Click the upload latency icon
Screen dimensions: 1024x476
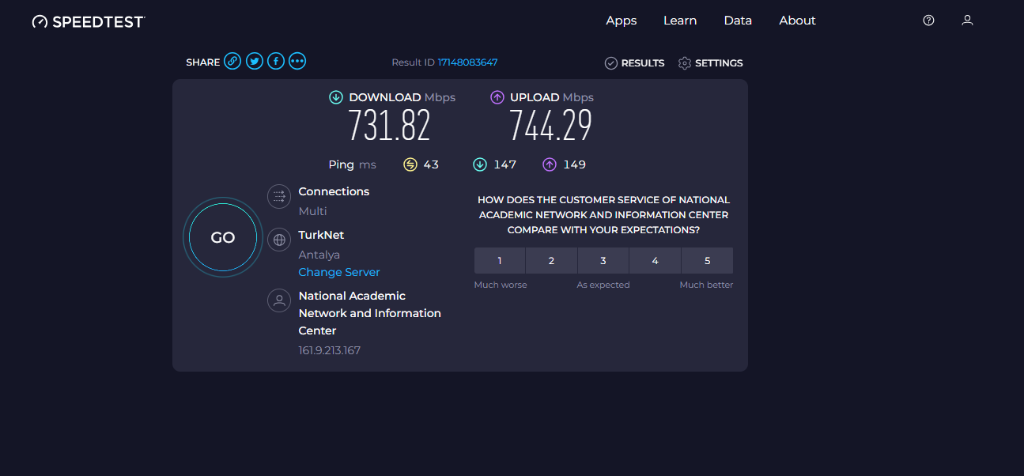click(x=549, y=165)
